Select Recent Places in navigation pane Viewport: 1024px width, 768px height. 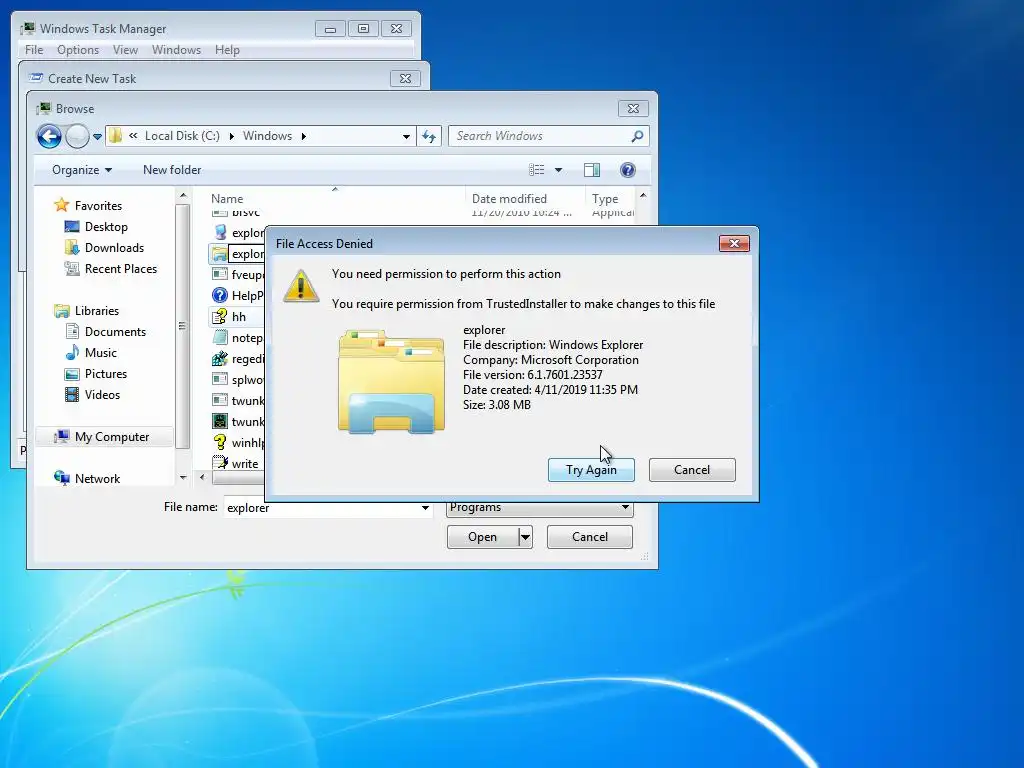(x=120, y=268)
